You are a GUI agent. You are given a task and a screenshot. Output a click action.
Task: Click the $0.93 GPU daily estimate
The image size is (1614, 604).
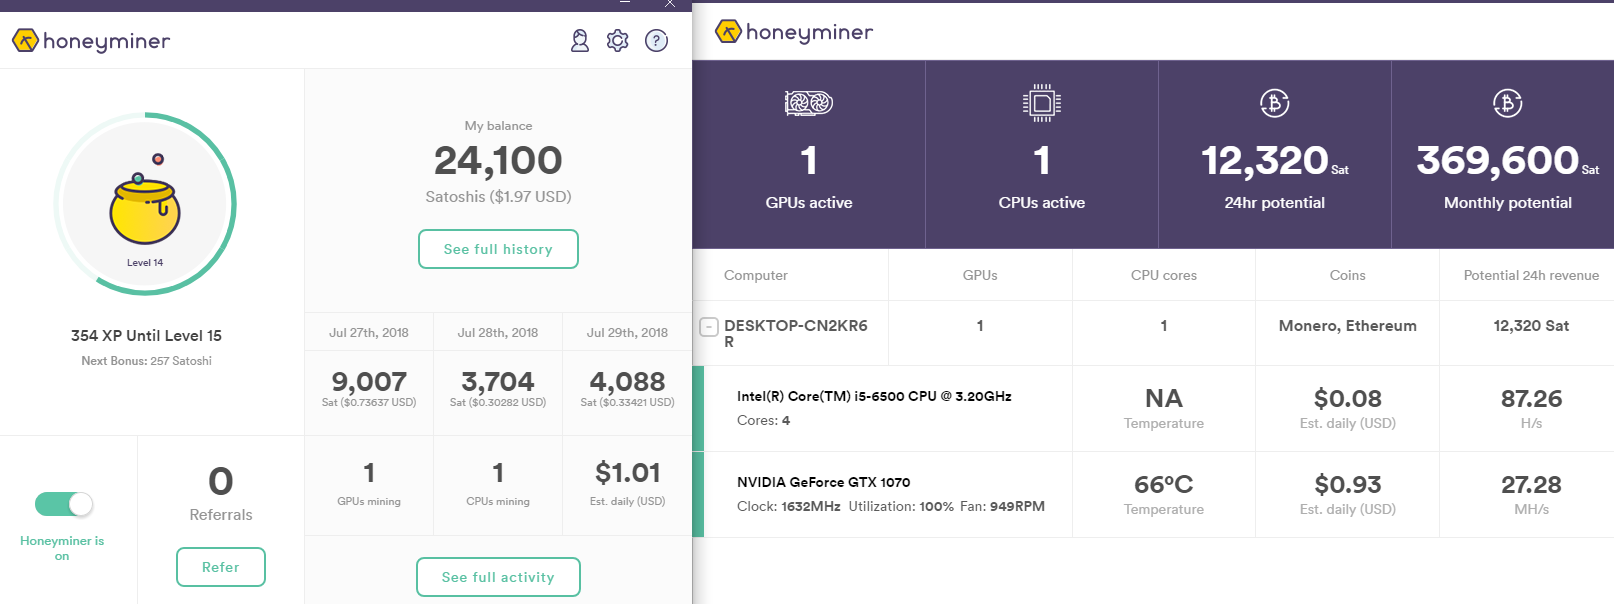pyautogui.click(x=1347, y=484)
